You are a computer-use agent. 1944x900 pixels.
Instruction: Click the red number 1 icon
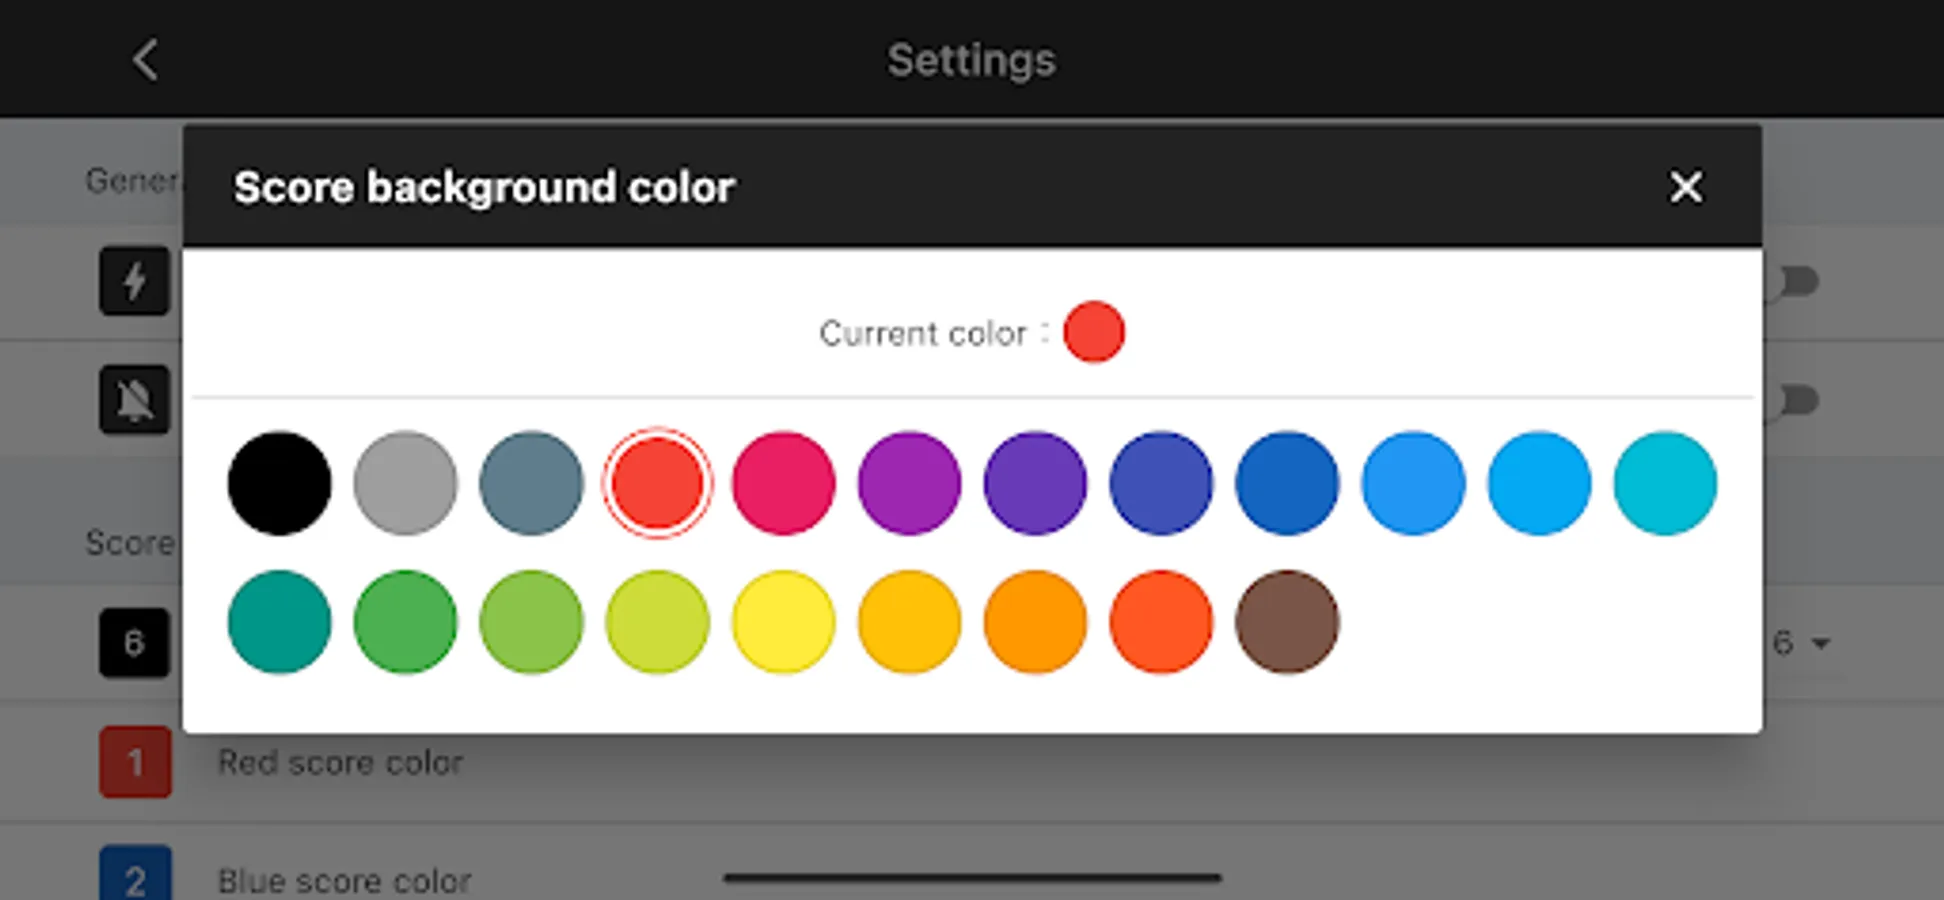(x=135, y=762)
